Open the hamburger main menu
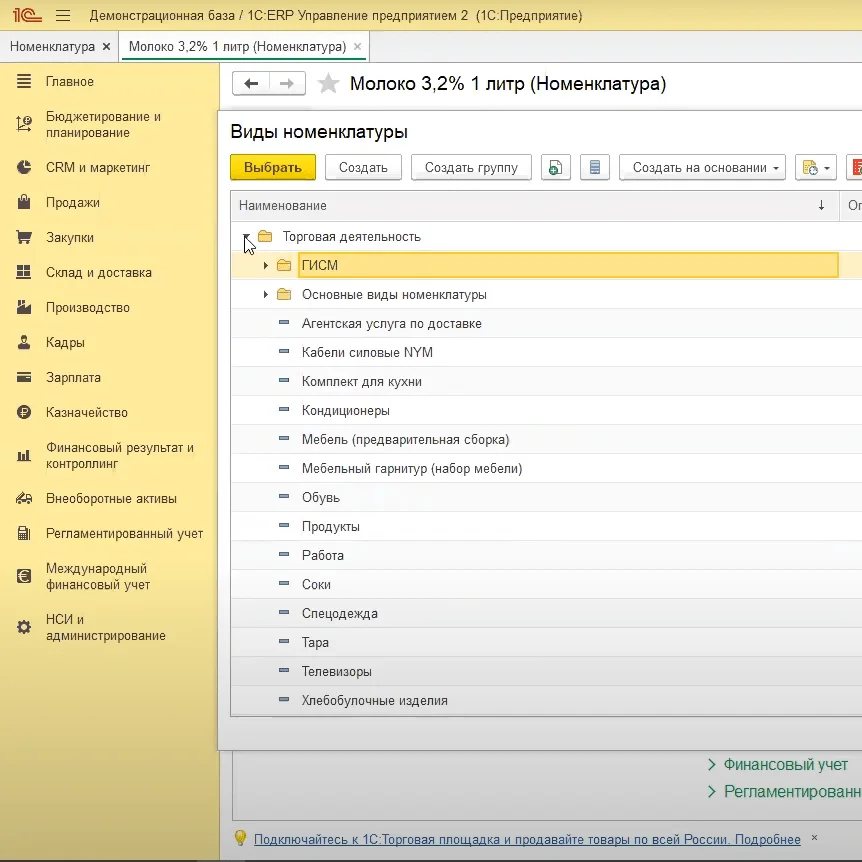 63,16
